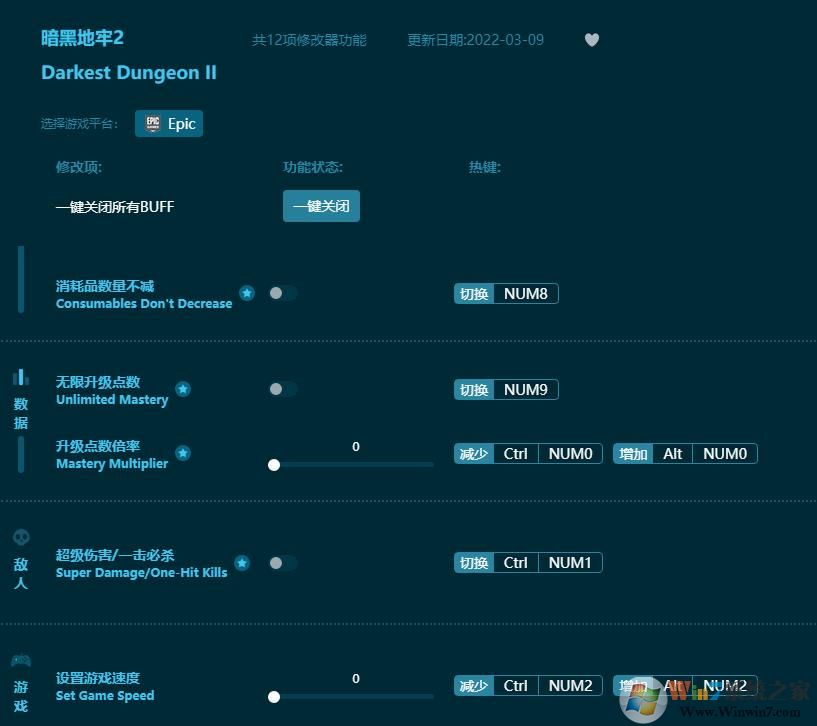Click the 更新日期:2022-03-09 text
817x726 pixels.
coord(475,40)
